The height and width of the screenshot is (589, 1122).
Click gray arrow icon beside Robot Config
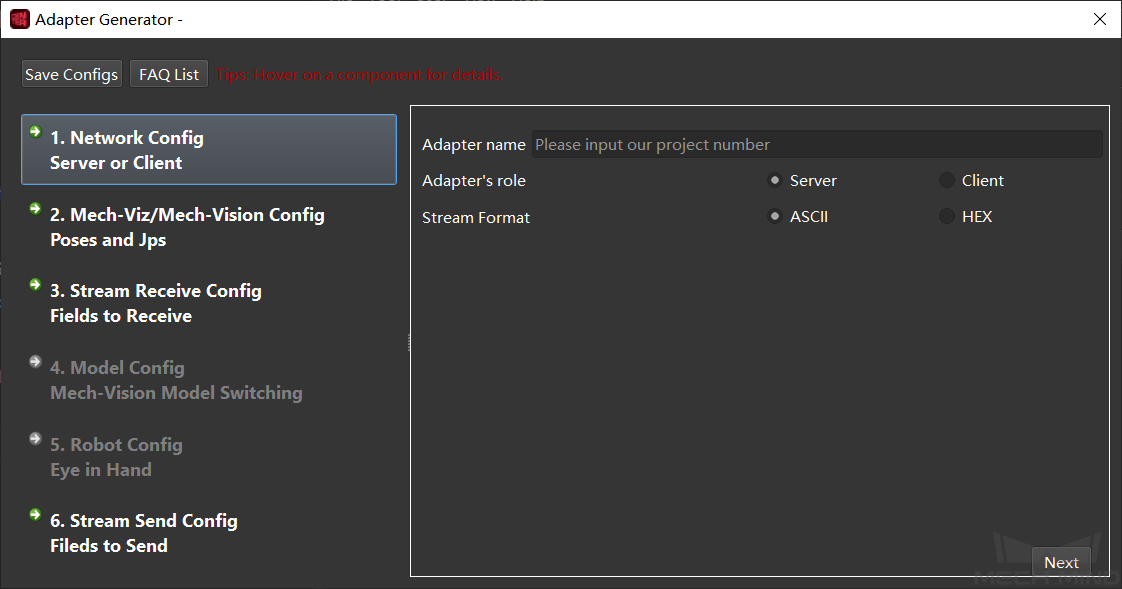pyautogui.click(x=35, y=438)
